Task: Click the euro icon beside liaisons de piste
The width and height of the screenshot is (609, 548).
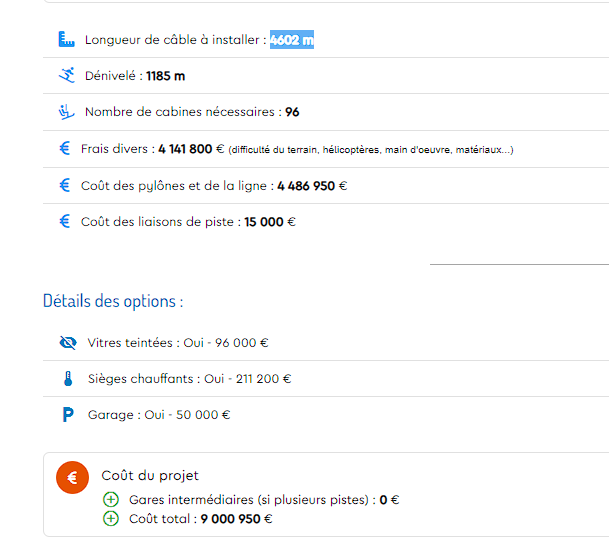Action: pos(64,221)
